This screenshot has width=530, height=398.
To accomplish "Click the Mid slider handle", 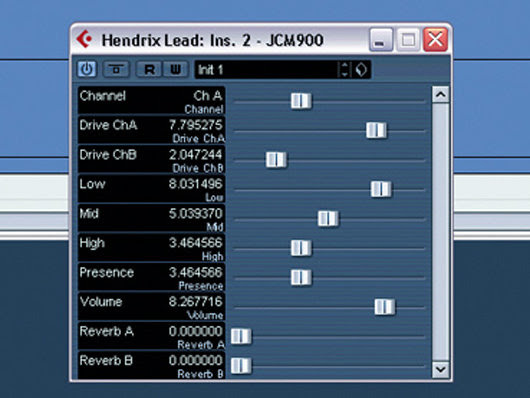I will click(x=328, y=218).
